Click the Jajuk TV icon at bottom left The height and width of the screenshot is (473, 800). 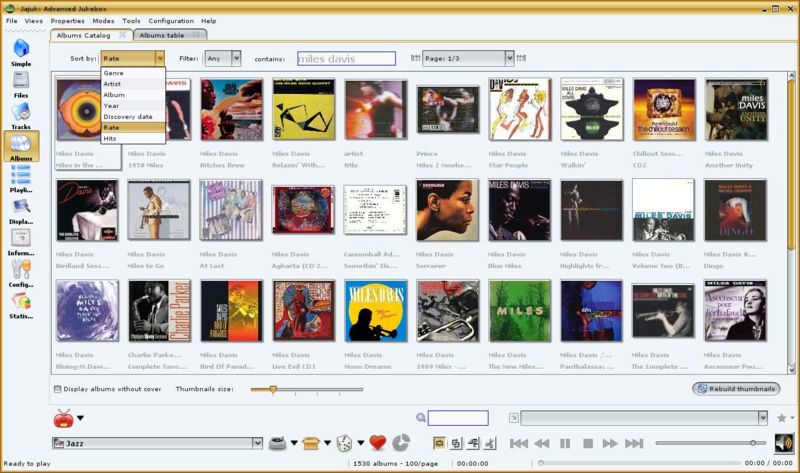pyautogui.click(x=63, y=418)
